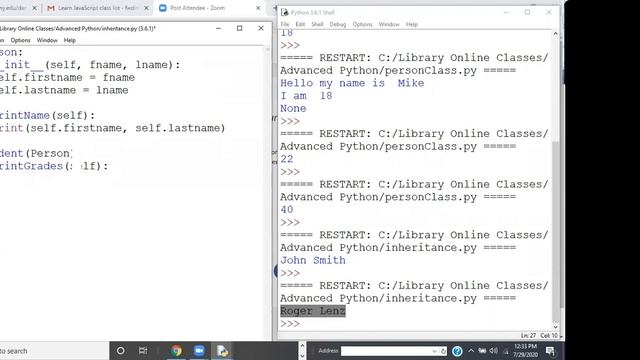Click the Python IDLE taskbar icon

222,351
